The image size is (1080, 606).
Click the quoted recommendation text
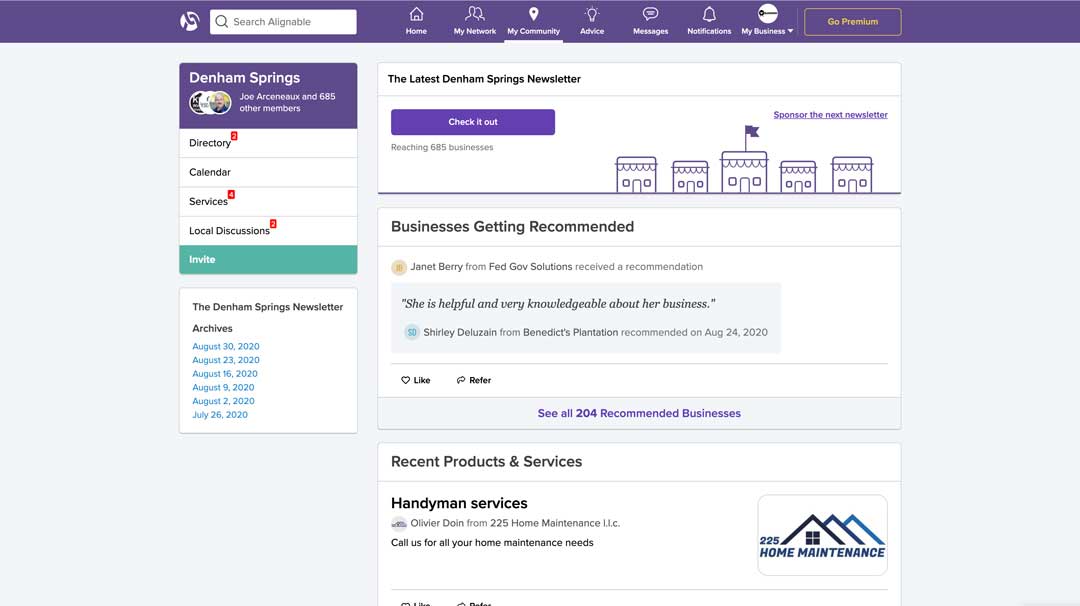tap(558, 304)
